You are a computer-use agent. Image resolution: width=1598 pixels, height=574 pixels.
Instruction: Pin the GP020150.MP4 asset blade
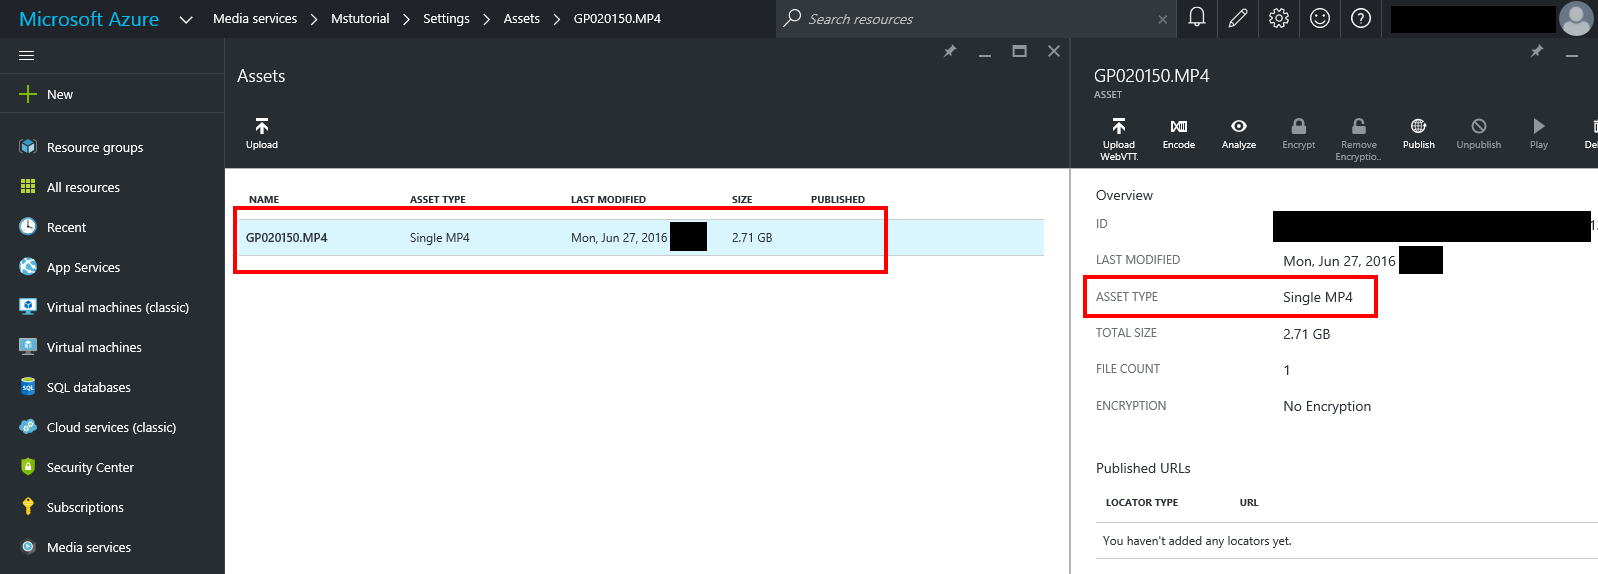click(1537, 51)
